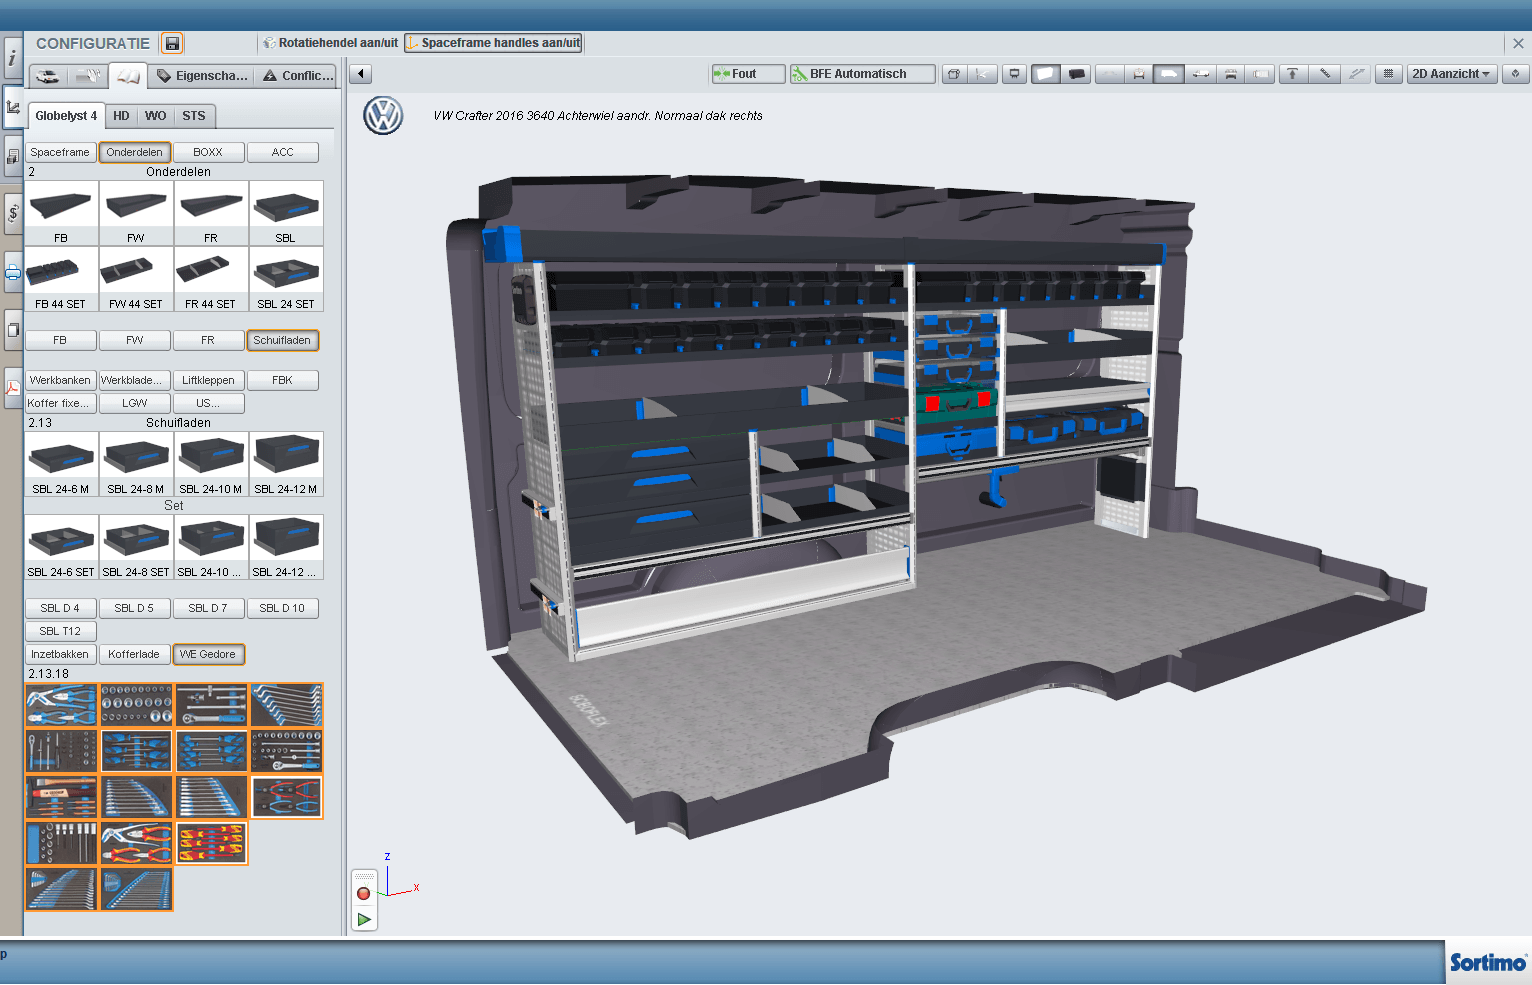The width and height of the screenshot is (1532, 985).
Task: Expand the WE Gedore category
Action: (208, 655)
